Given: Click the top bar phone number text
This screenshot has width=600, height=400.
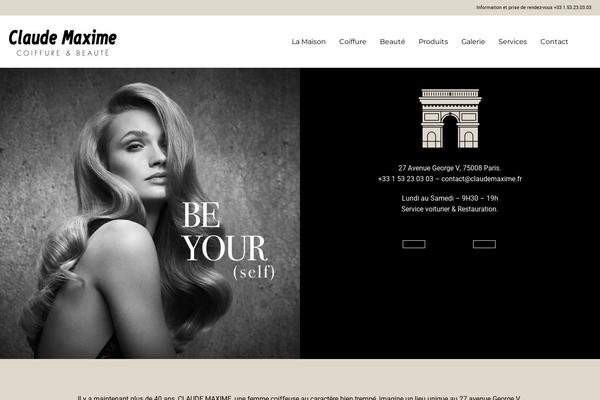Looking at the screenshot, I should [x=533, y=7].
